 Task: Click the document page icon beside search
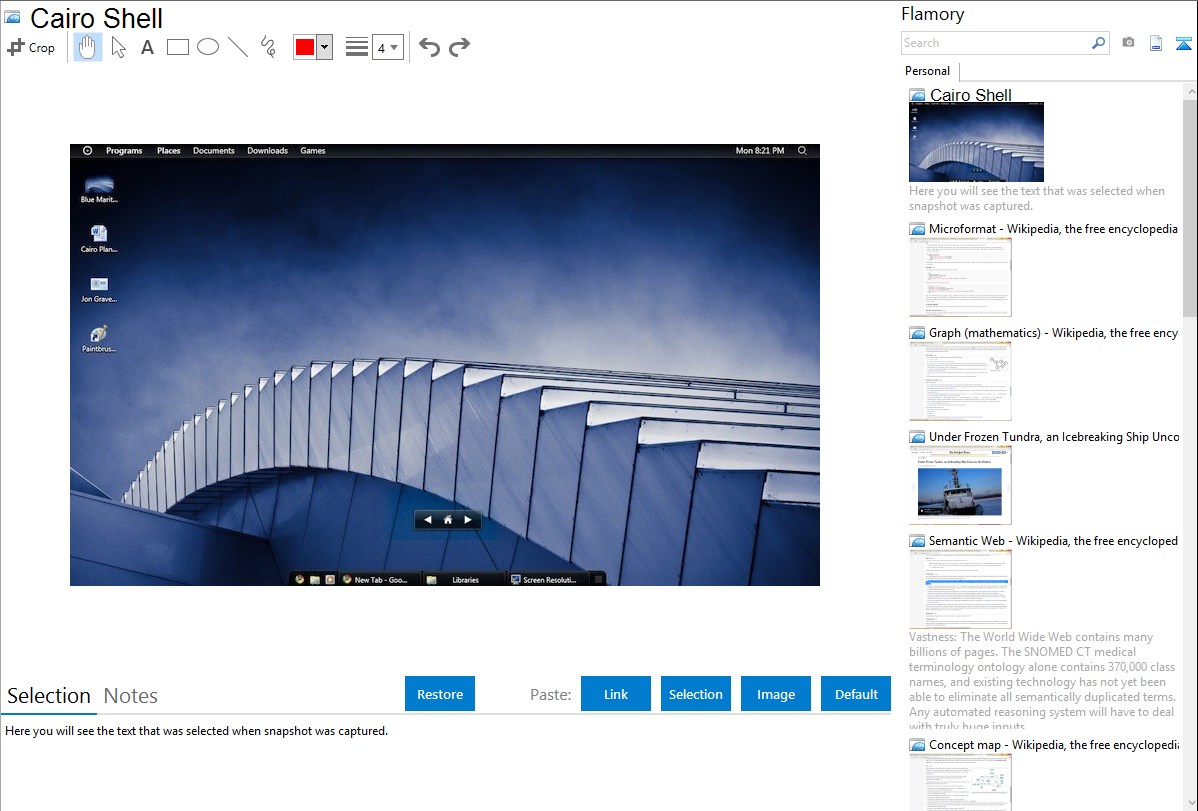coord(1156,44)
